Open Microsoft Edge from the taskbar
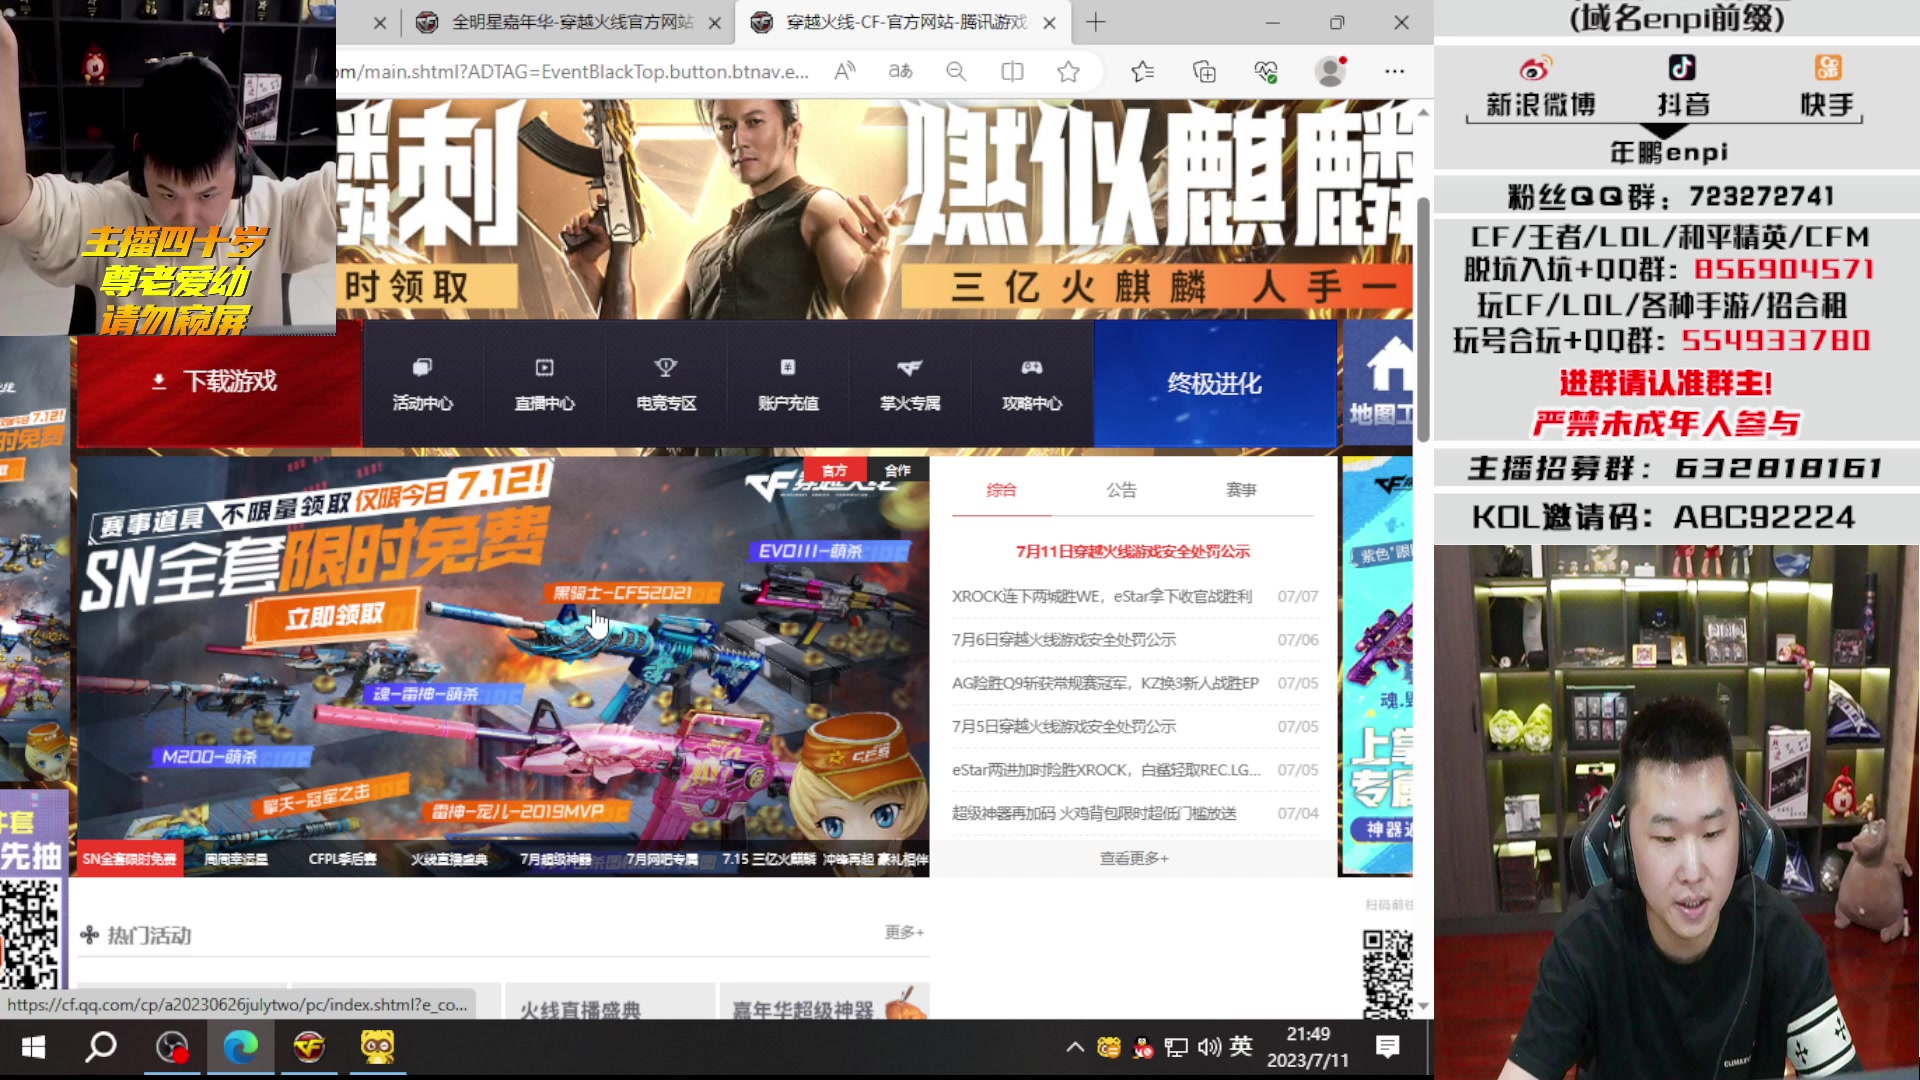Viewport: 1920px width, 1080px height. pyautogui.click(x=240, y=1047)
